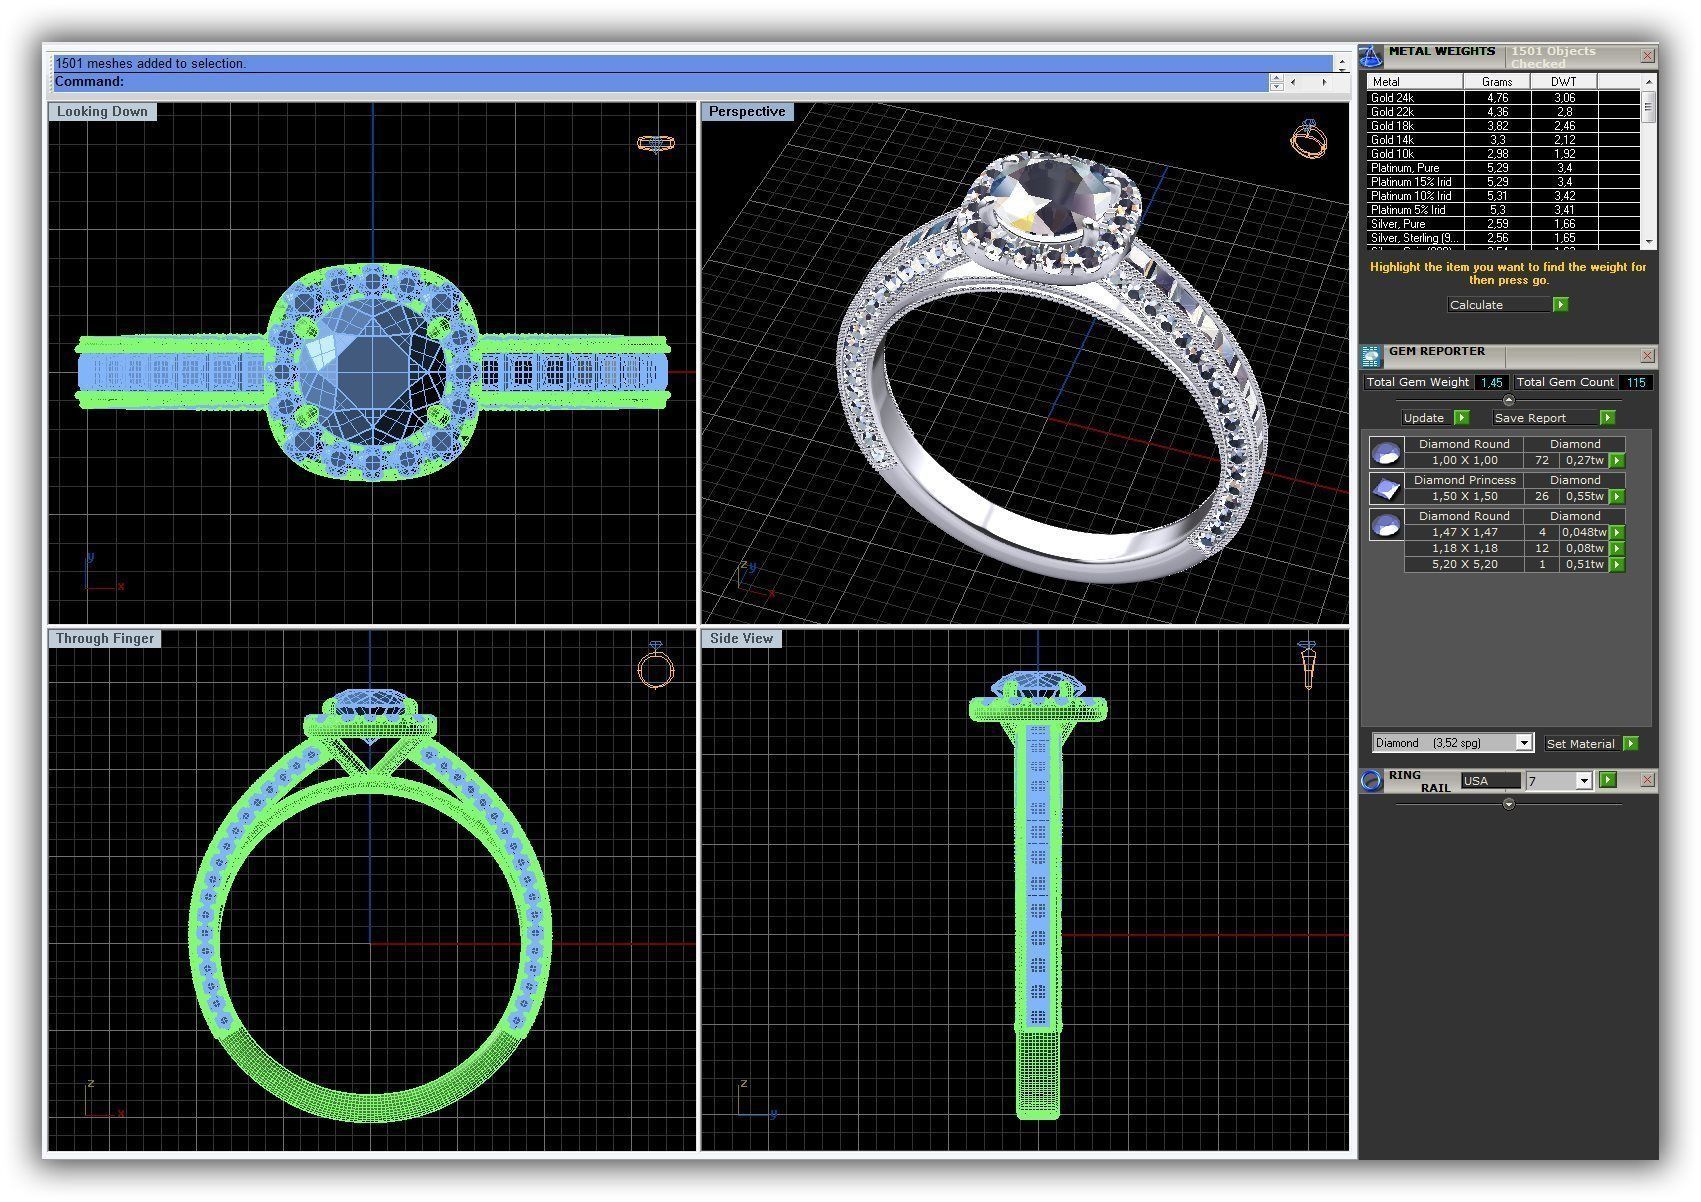1701x1202 pixels.
Task: Open the Diamond (3,52 spg) material dropdown
Action: tap(1524, 743)
